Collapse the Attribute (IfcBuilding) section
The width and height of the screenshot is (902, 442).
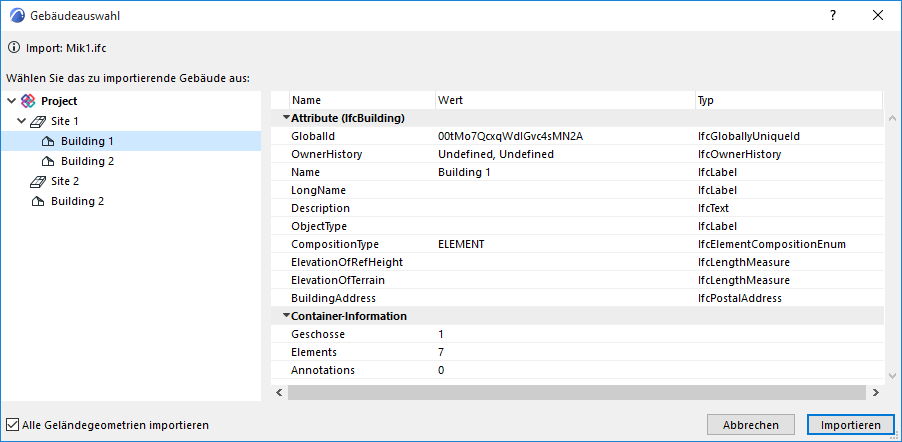point(286,118)
